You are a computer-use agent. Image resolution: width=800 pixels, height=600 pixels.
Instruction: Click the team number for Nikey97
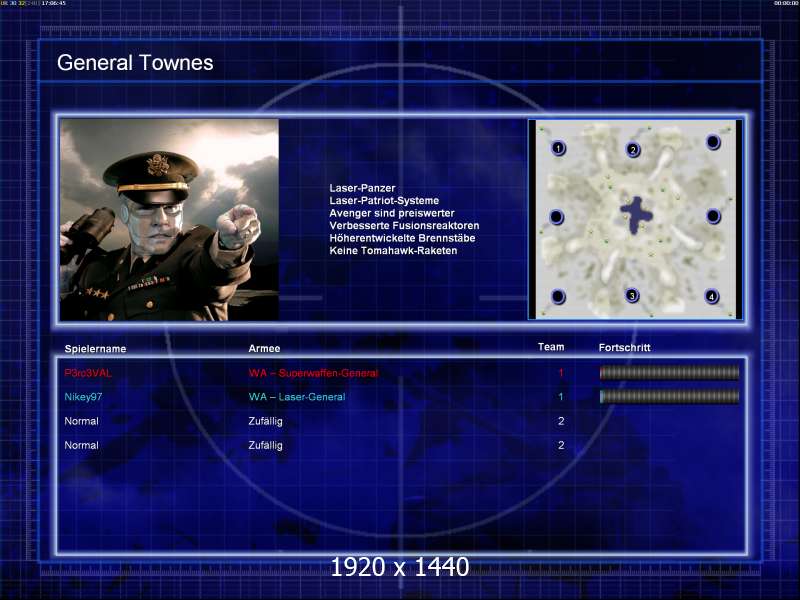(561, 396)
